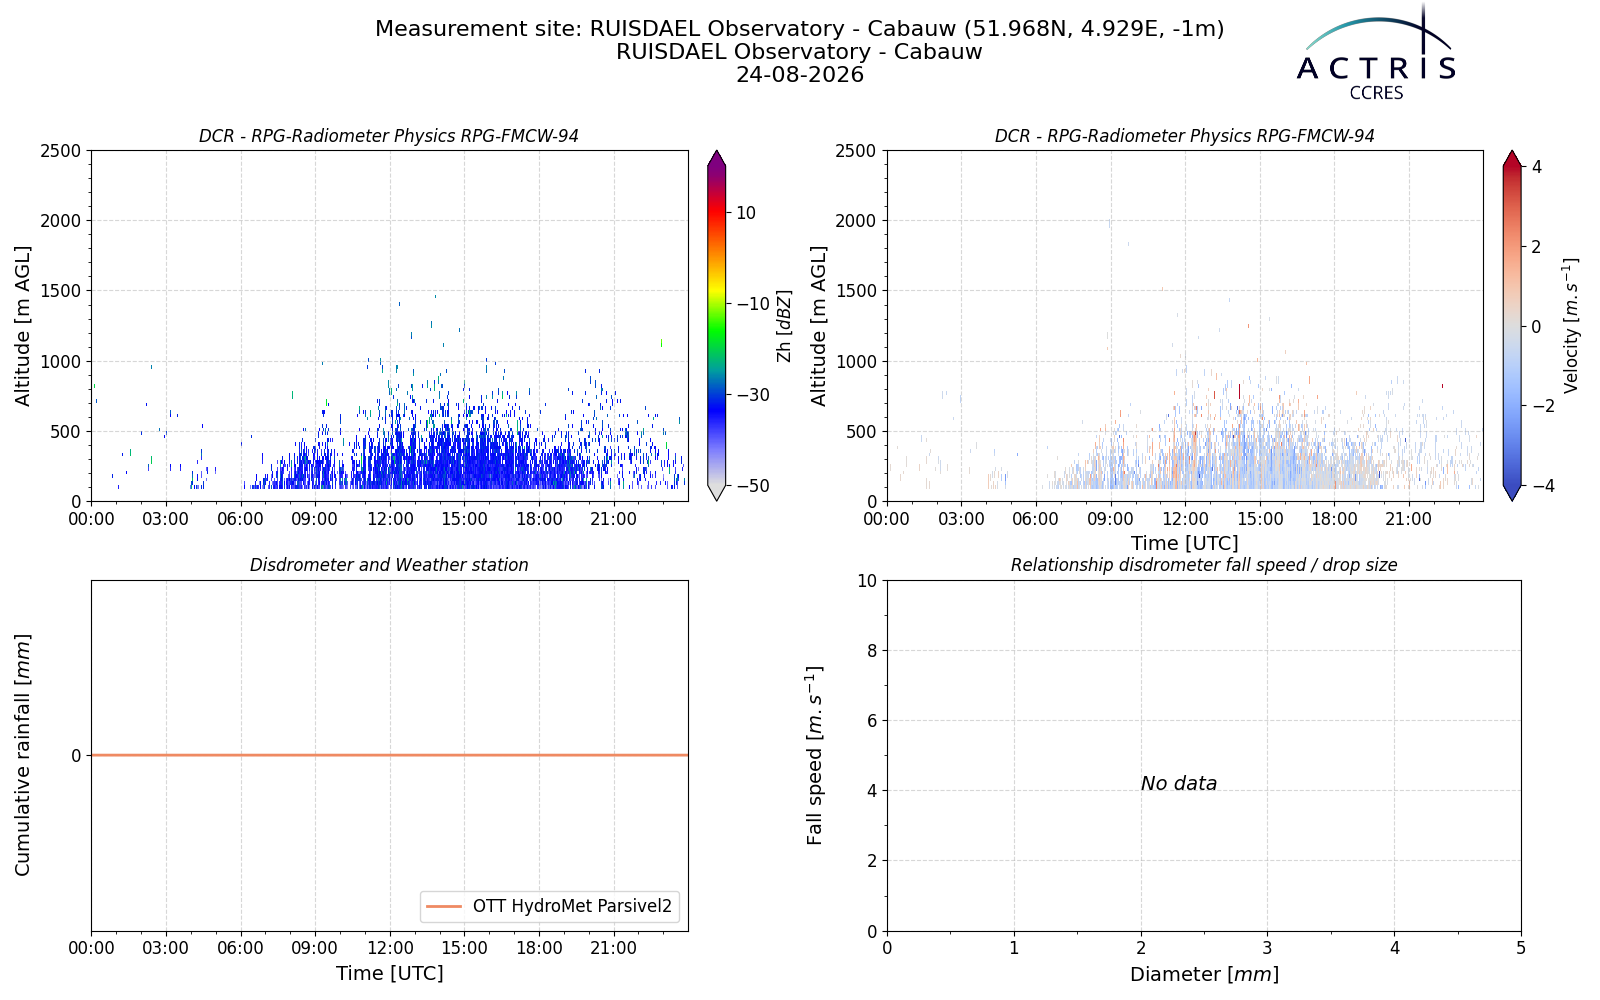The width and height of the screenshot is (1600, 1000).
Task: Click the ACTRIS CCRES logo
Action: coord(1376,53)
